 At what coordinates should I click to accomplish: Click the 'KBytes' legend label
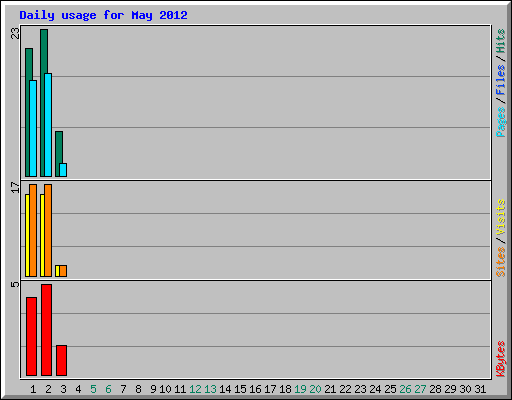pos(501,359)
